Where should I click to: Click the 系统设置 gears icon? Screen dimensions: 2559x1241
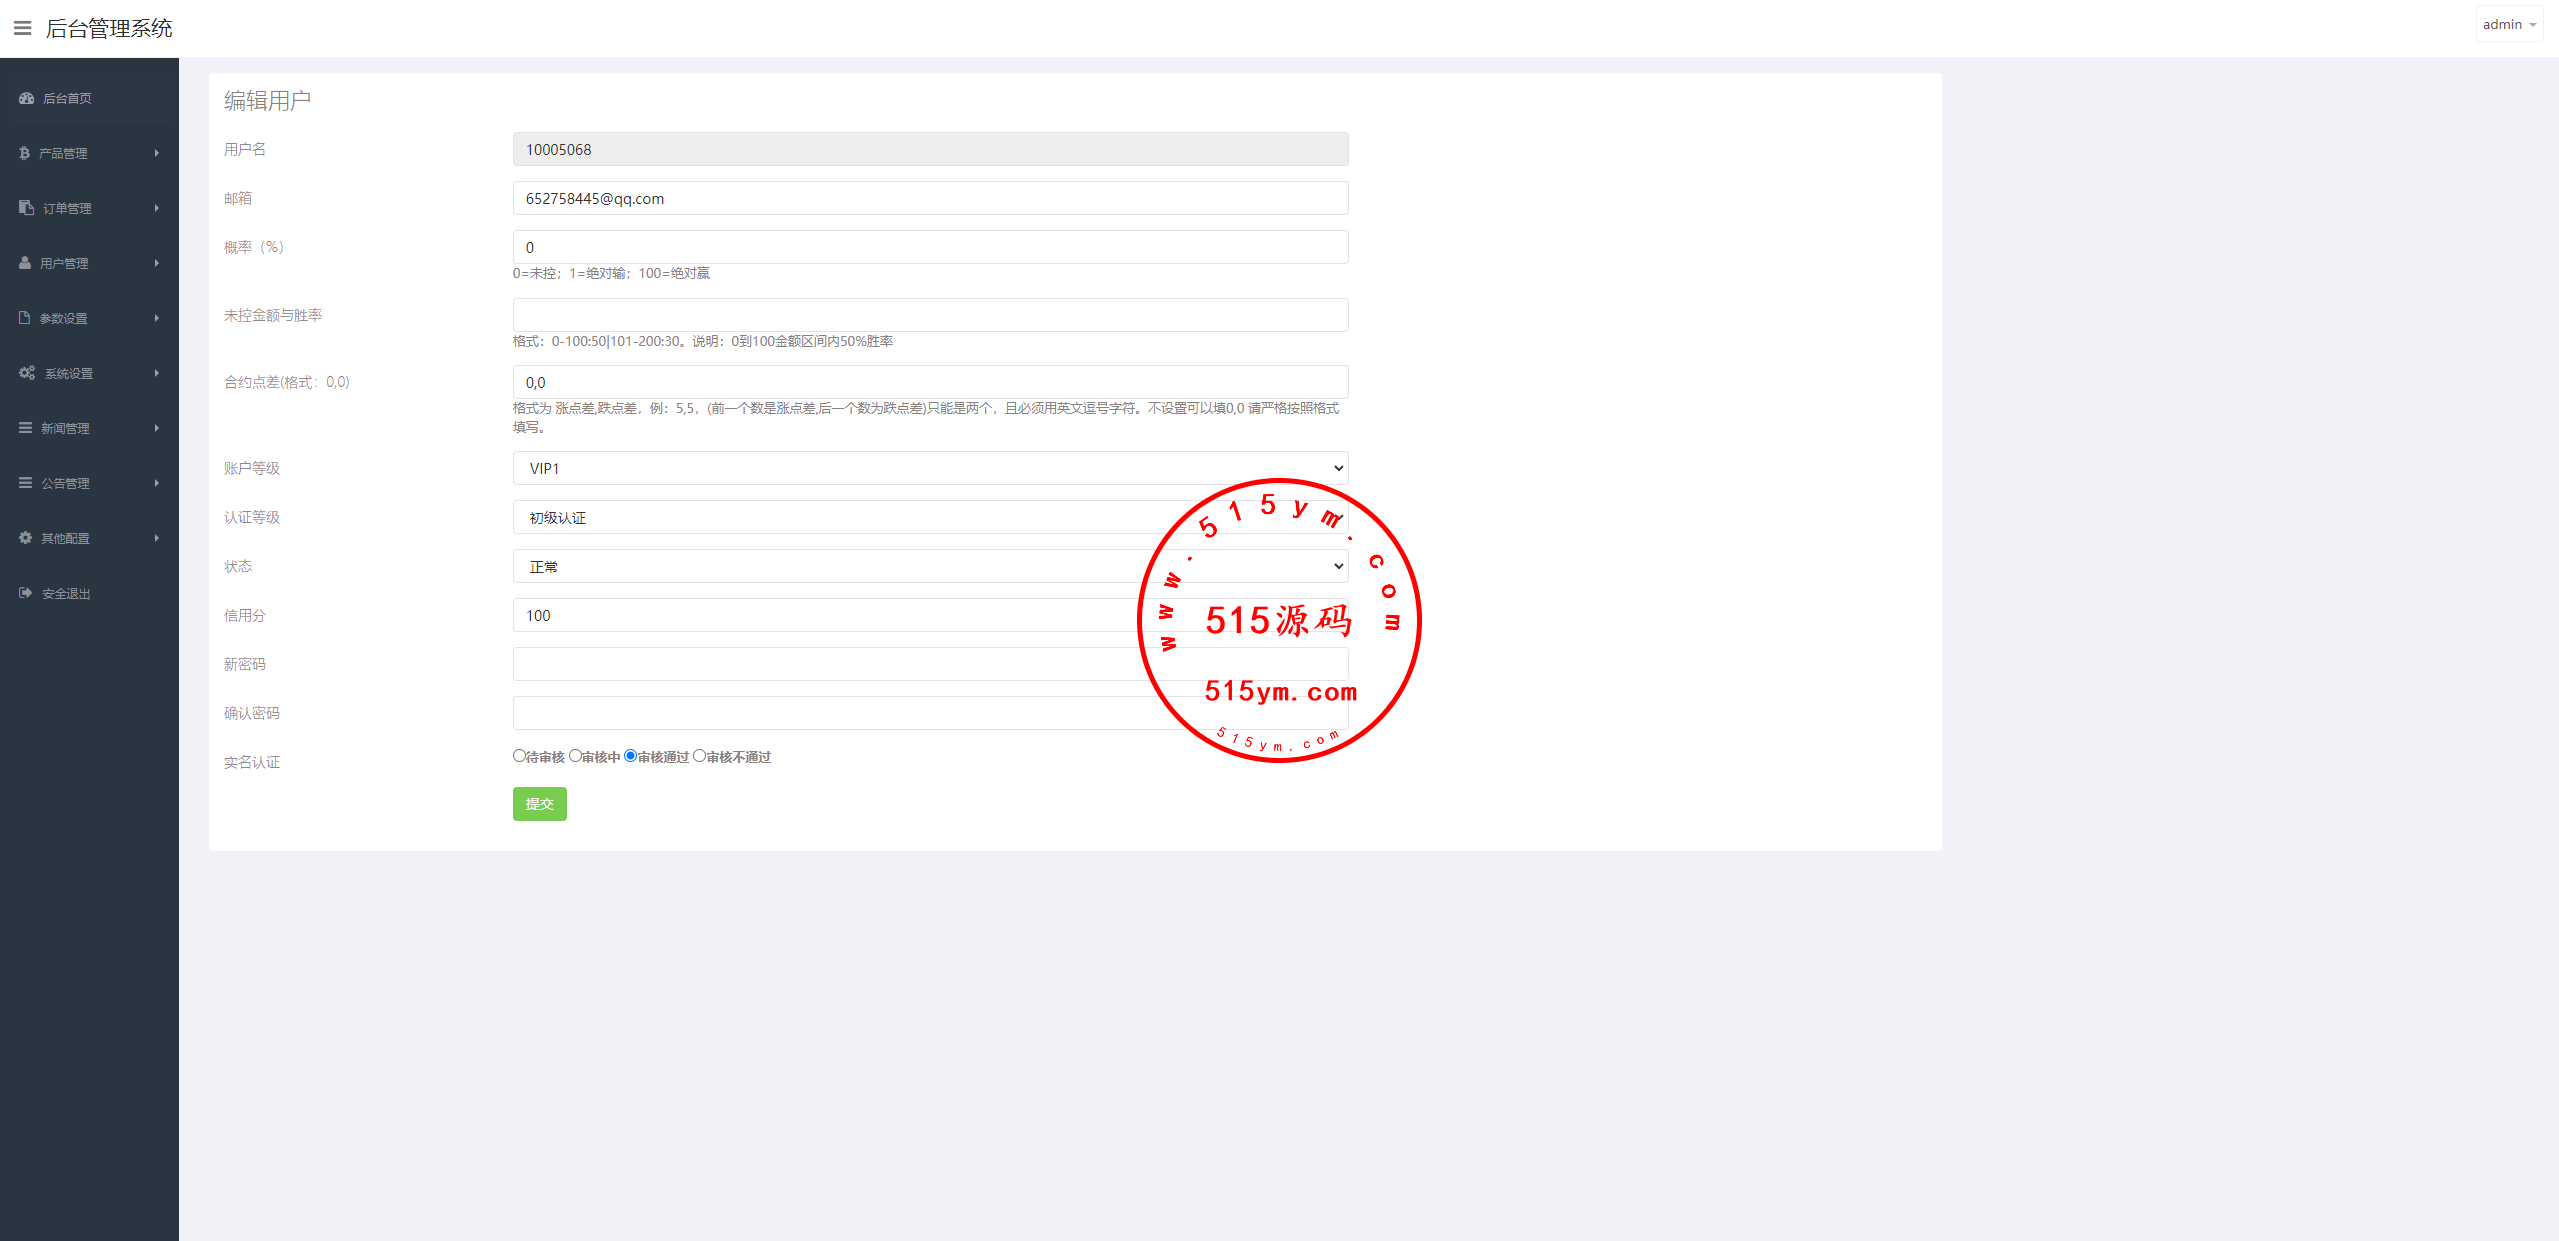click(x=27, y=373)
